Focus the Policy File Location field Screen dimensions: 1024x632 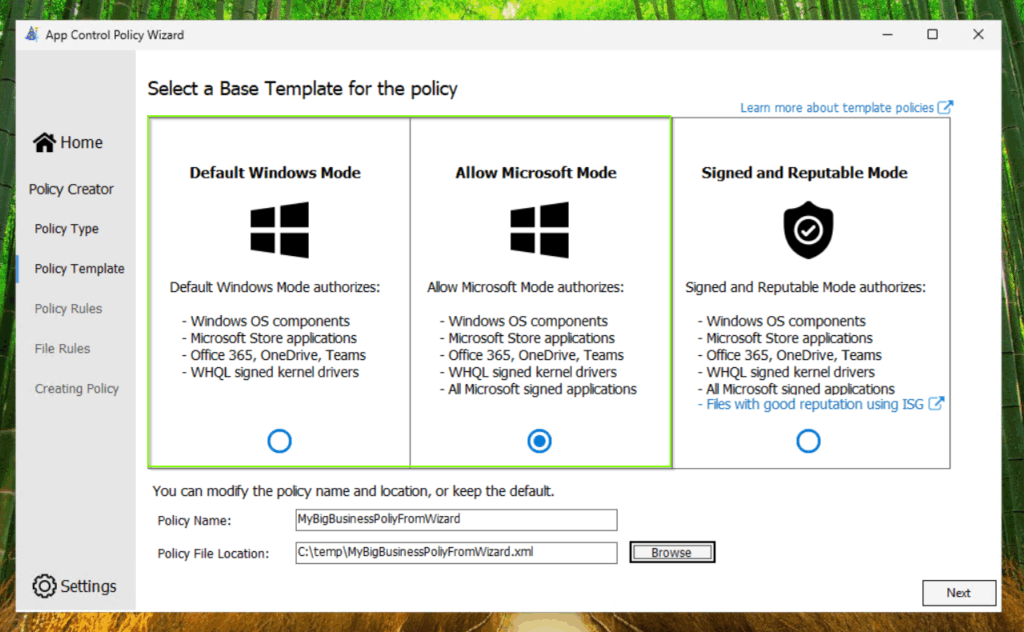(456, 552)
